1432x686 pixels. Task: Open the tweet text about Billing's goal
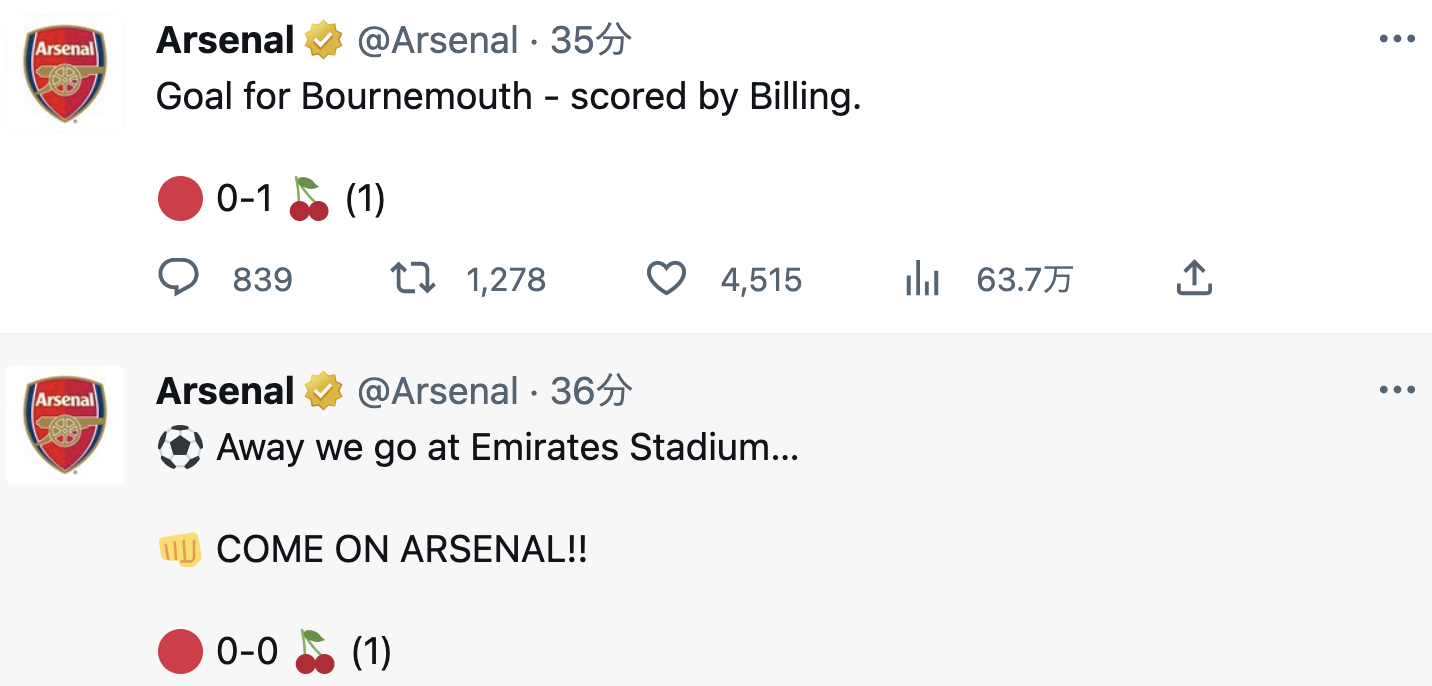point(508,97)
